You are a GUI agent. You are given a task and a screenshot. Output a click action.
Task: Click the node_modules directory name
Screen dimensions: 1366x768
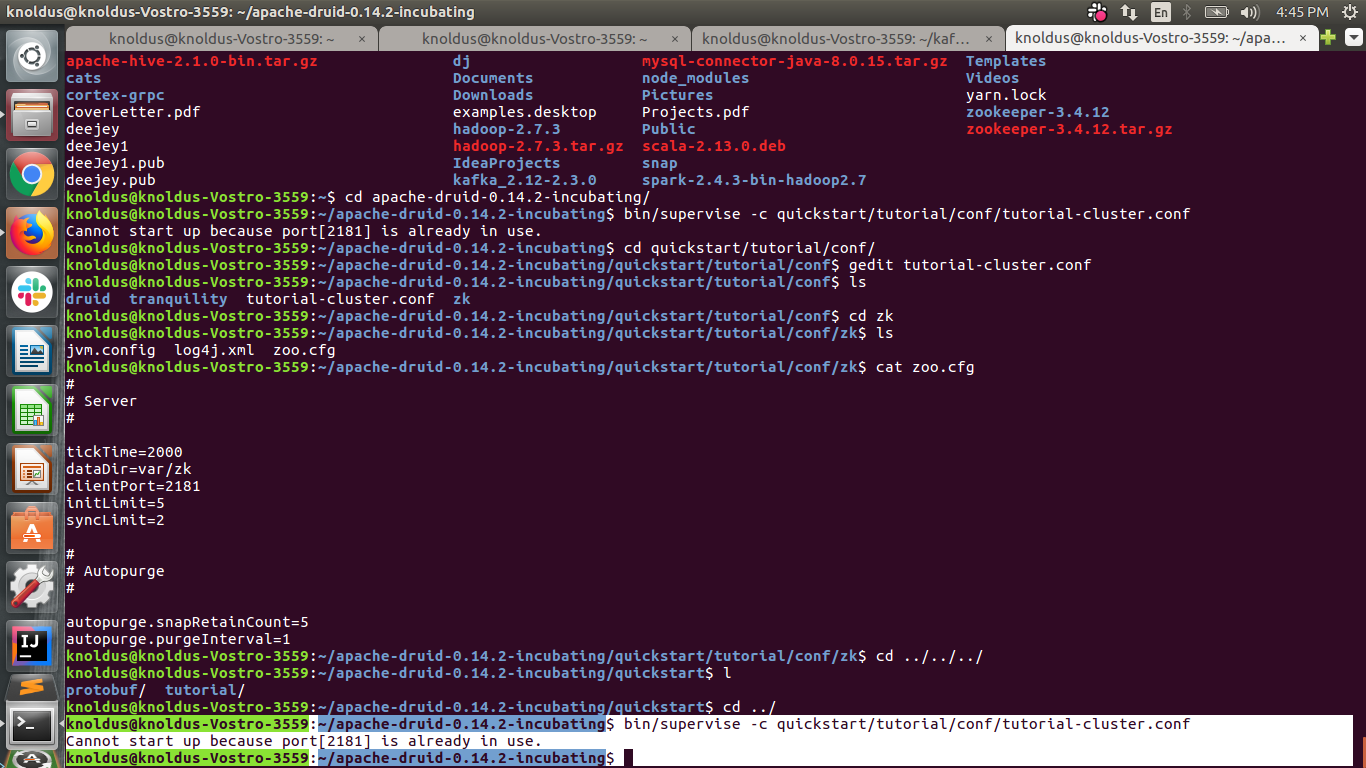click(696, 78)
